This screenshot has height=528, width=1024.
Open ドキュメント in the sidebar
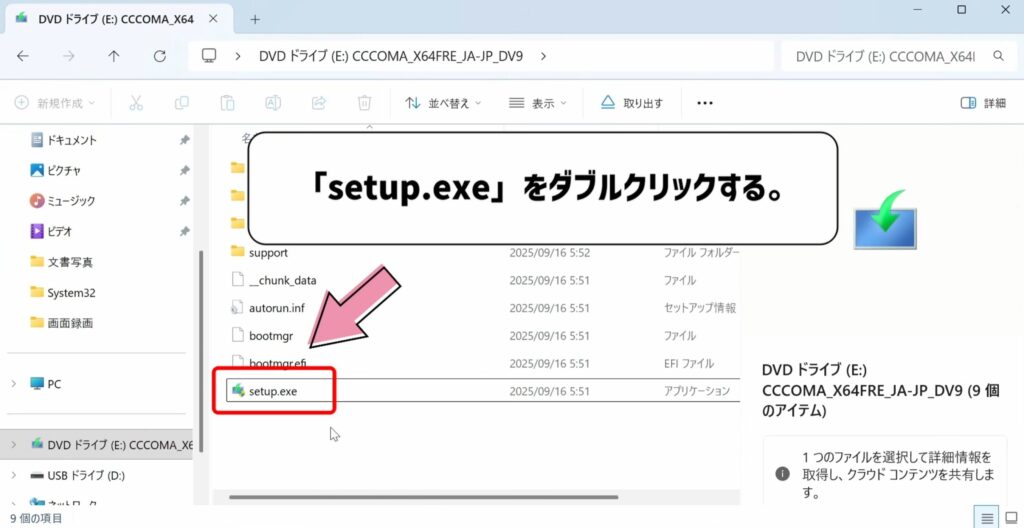(x=71, y=140)
